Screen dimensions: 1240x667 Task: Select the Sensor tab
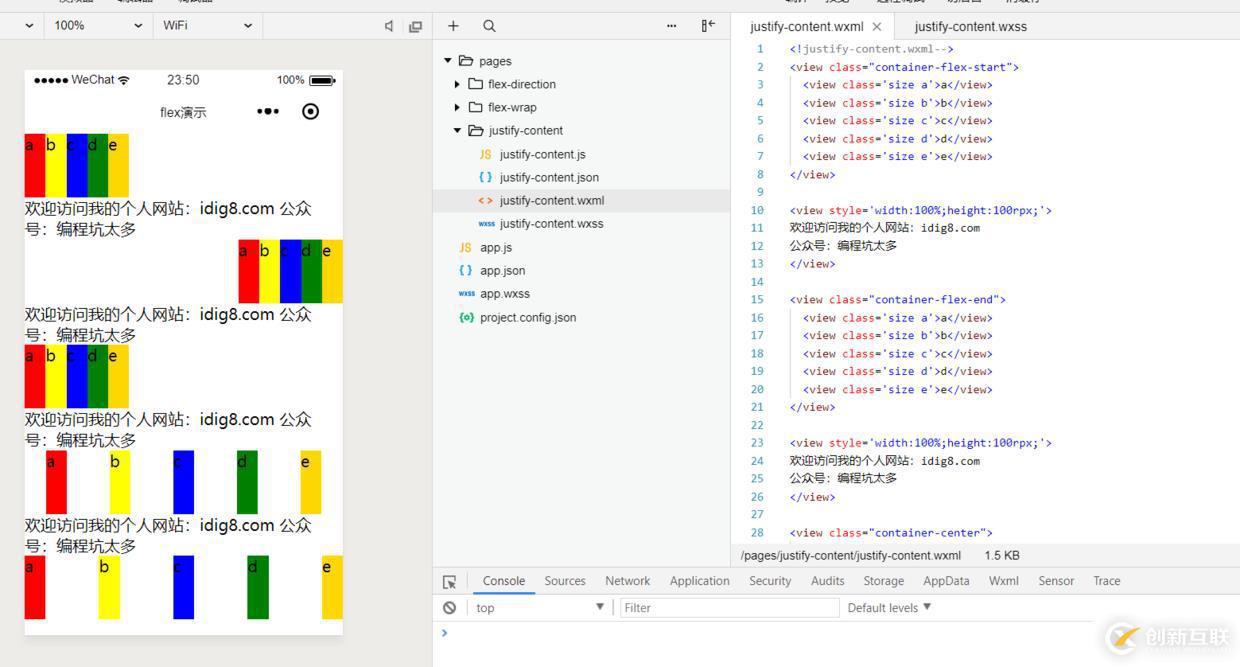(x=1056, y=581)
